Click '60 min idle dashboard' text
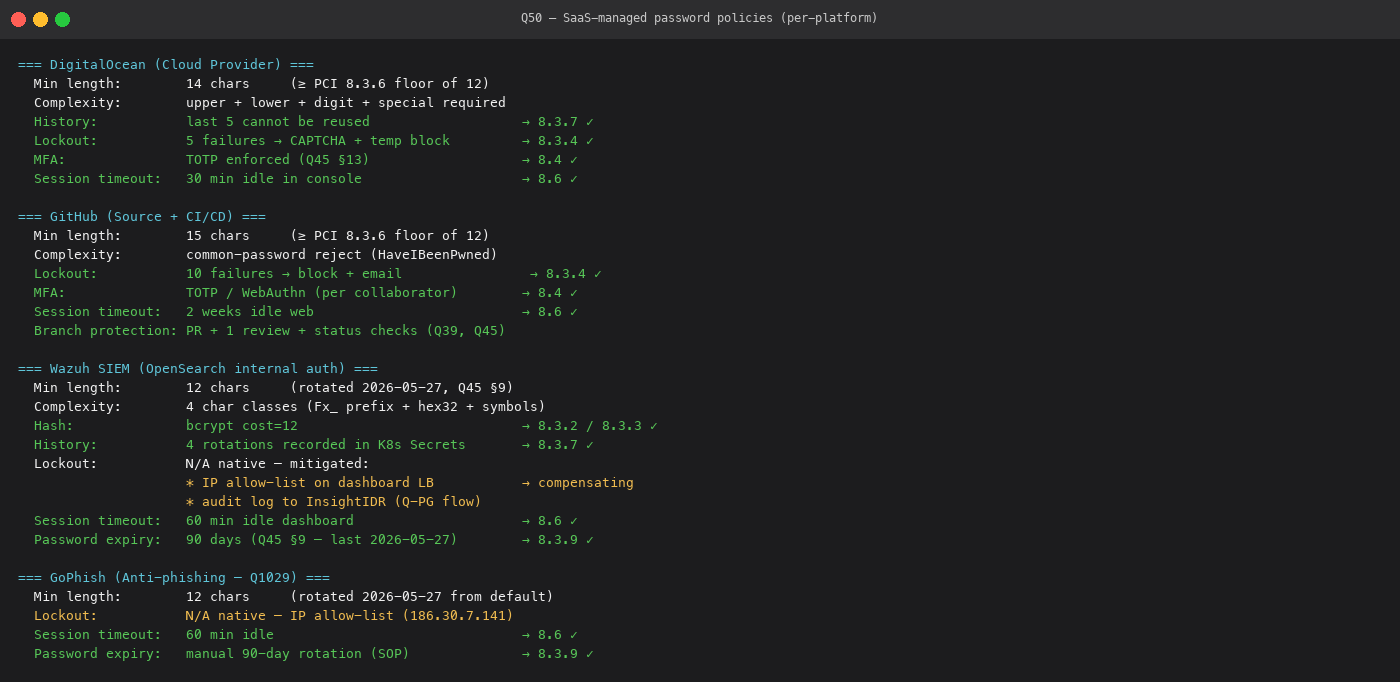Viewport: 1400px width, 682px height. click(270, 520)
